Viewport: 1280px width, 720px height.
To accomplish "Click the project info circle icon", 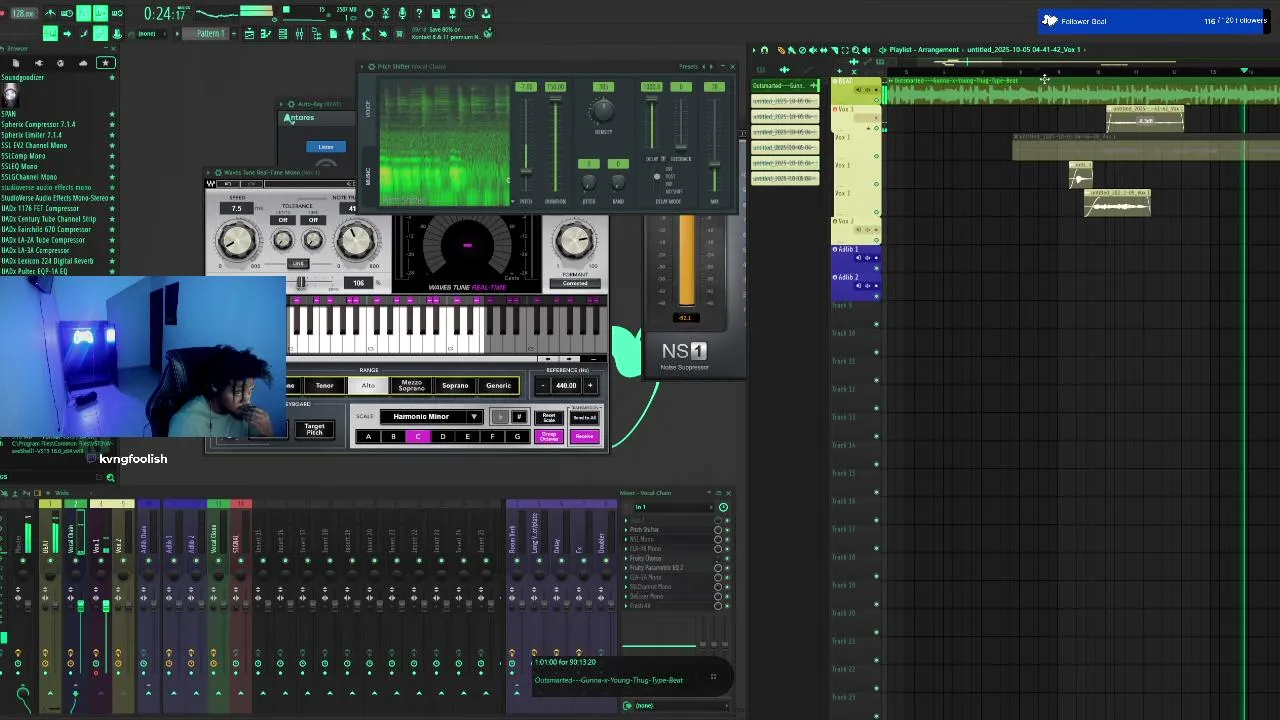I will coord(469,13).
